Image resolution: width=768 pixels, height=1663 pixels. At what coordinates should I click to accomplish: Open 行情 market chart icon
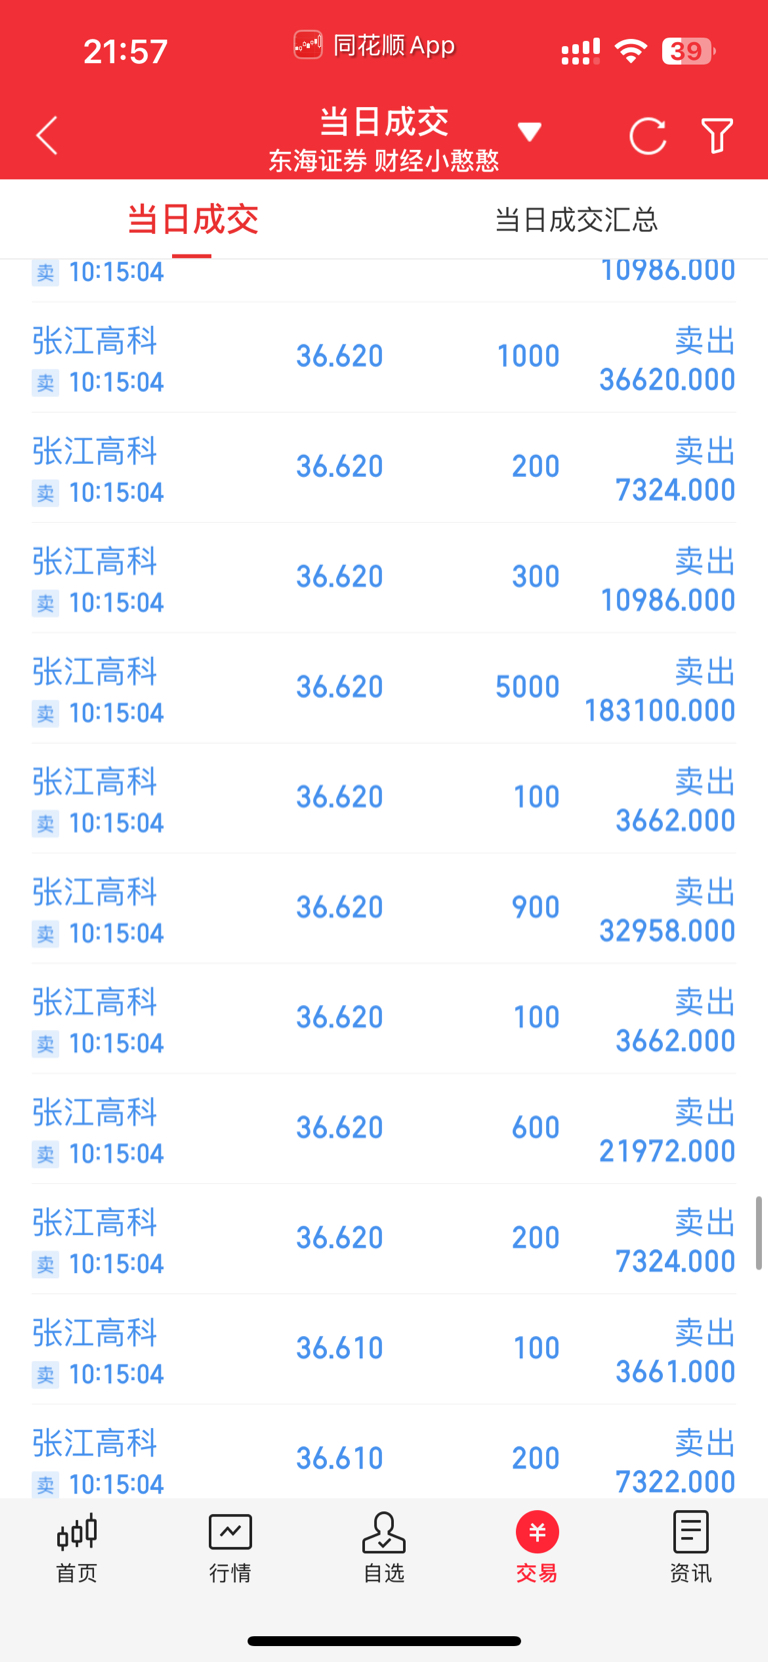coord(230,1532)
